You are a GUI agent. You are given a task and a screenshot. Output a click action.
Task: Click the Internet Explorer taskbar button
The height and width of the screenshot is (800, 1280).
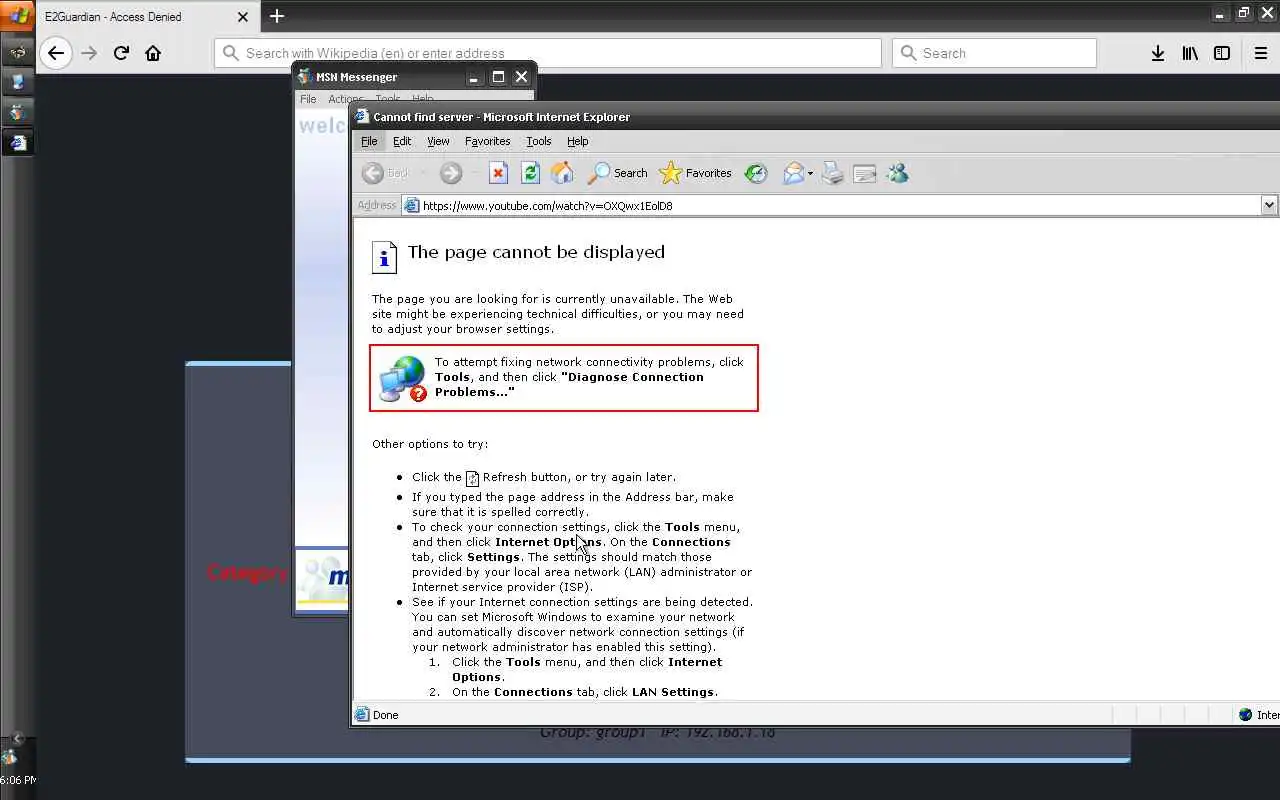pos(17,142)
